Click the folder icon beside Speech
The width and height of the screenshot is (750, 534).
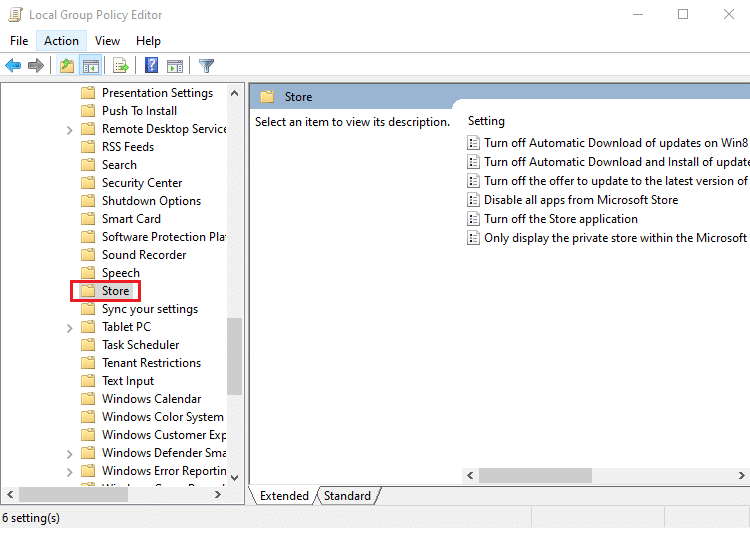click(88, 273)
